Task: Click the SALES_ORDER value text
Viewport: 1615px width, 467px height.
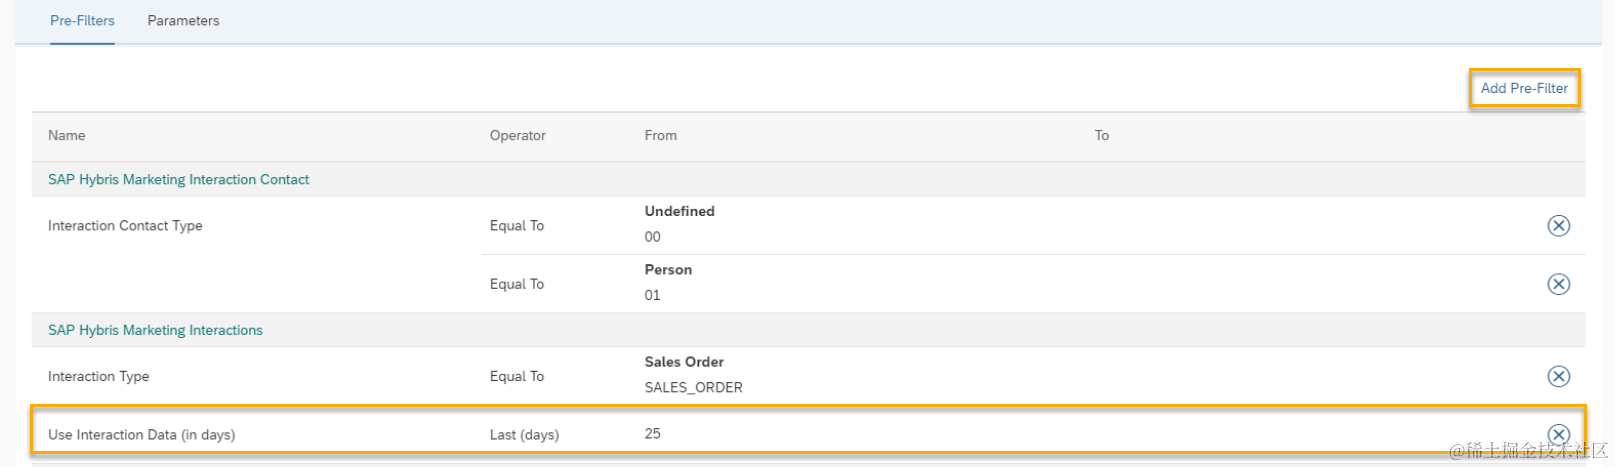Action: coord(693,388)
